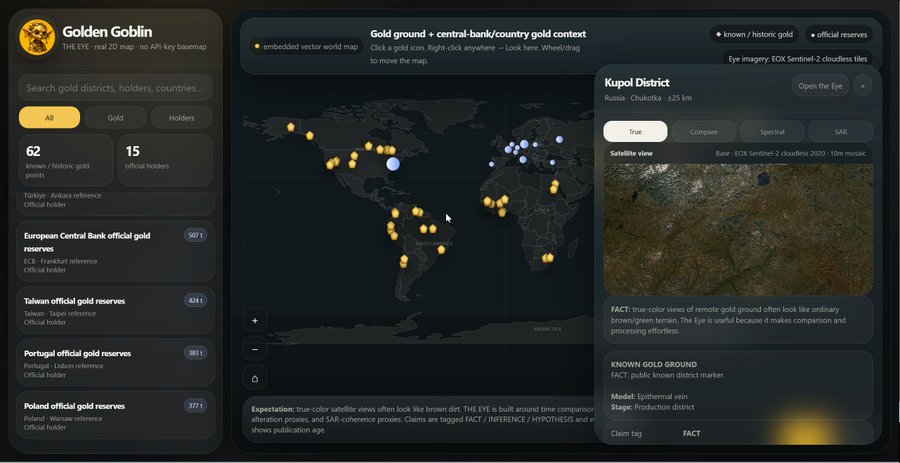Open the Spectral tab

tap(772, 131)
